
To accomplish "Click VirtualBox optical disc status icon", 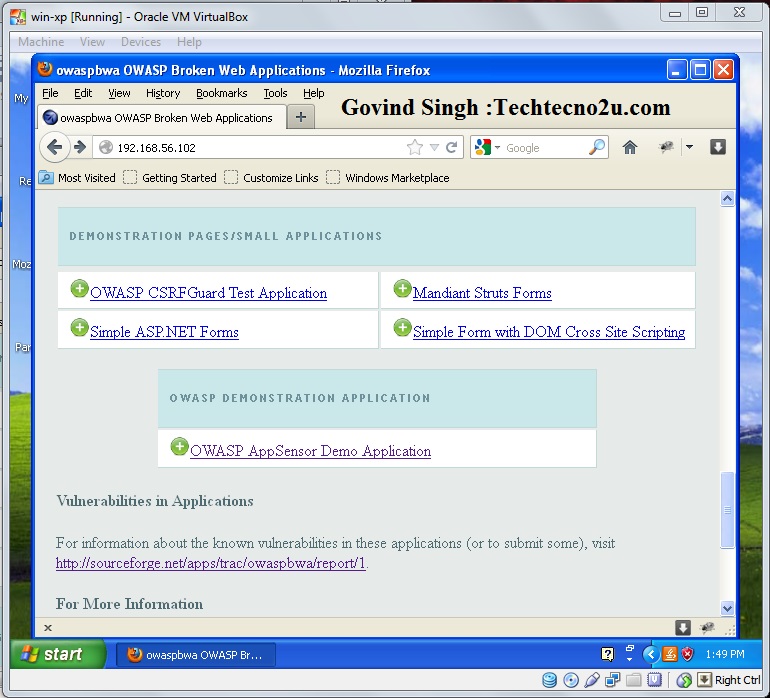I will [x=571, y=680].
